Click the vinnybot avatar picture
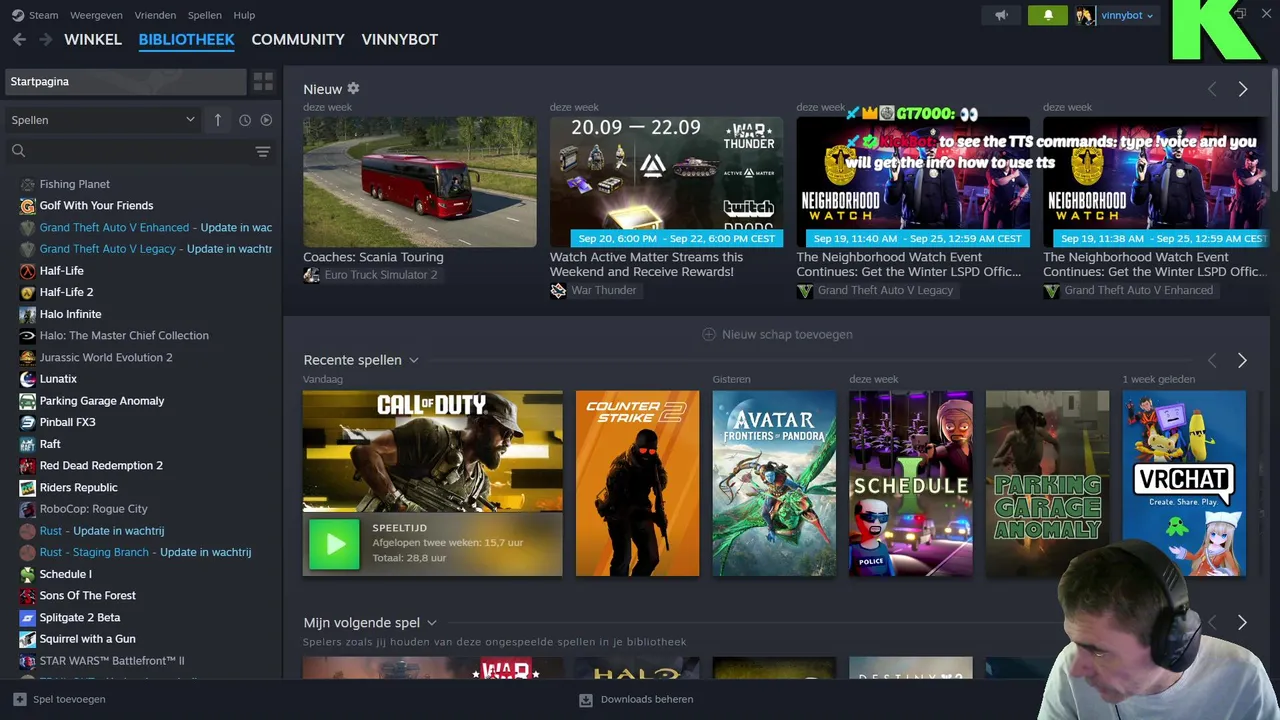Image resolution: width=1280 pixels, height=720 pixels. [x=1085, y=15]
